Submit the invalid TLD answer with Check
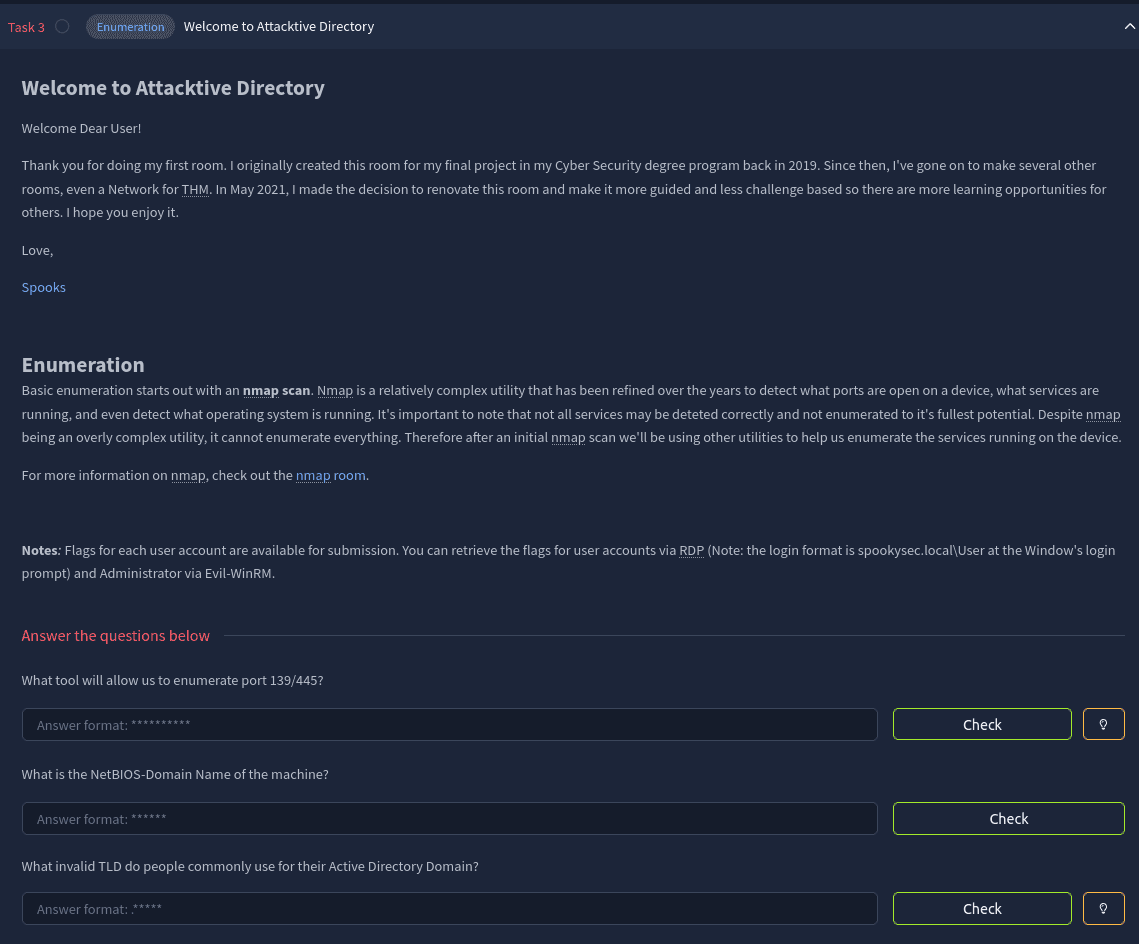The image size is (1139, 944). 981,908
